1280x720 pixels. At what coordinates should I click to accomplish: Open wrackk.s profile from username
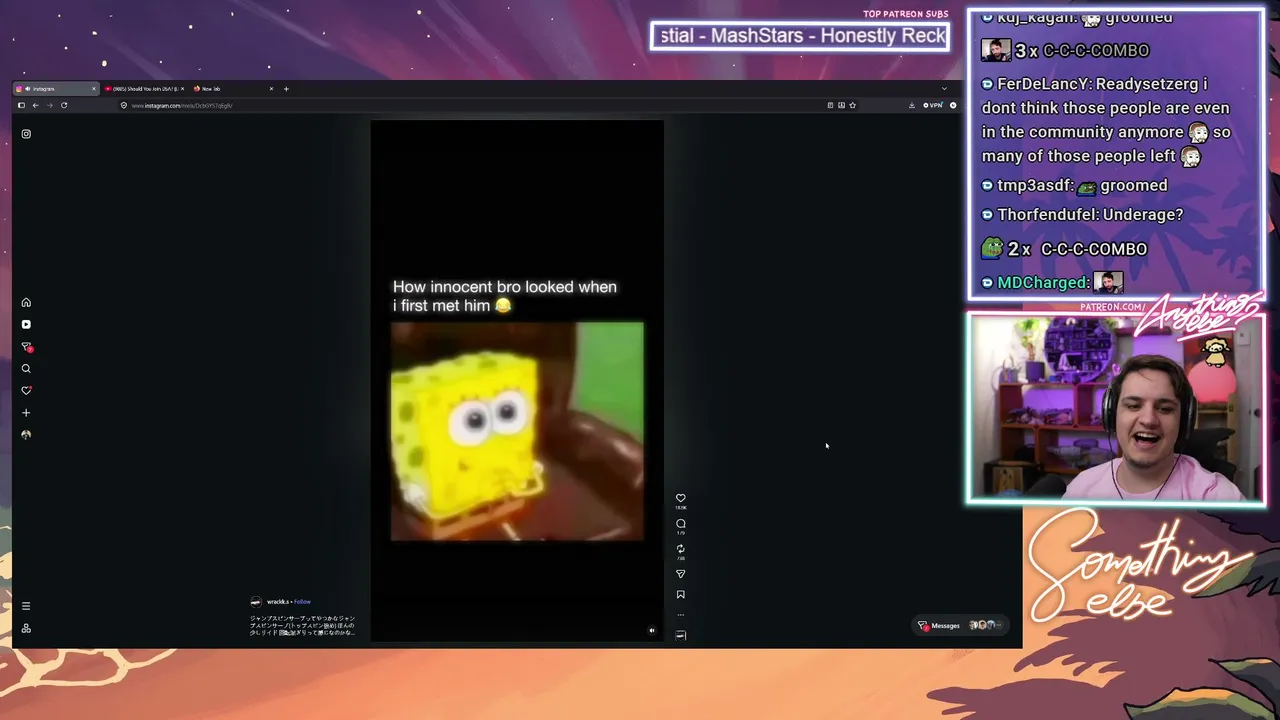coord(277,602)
